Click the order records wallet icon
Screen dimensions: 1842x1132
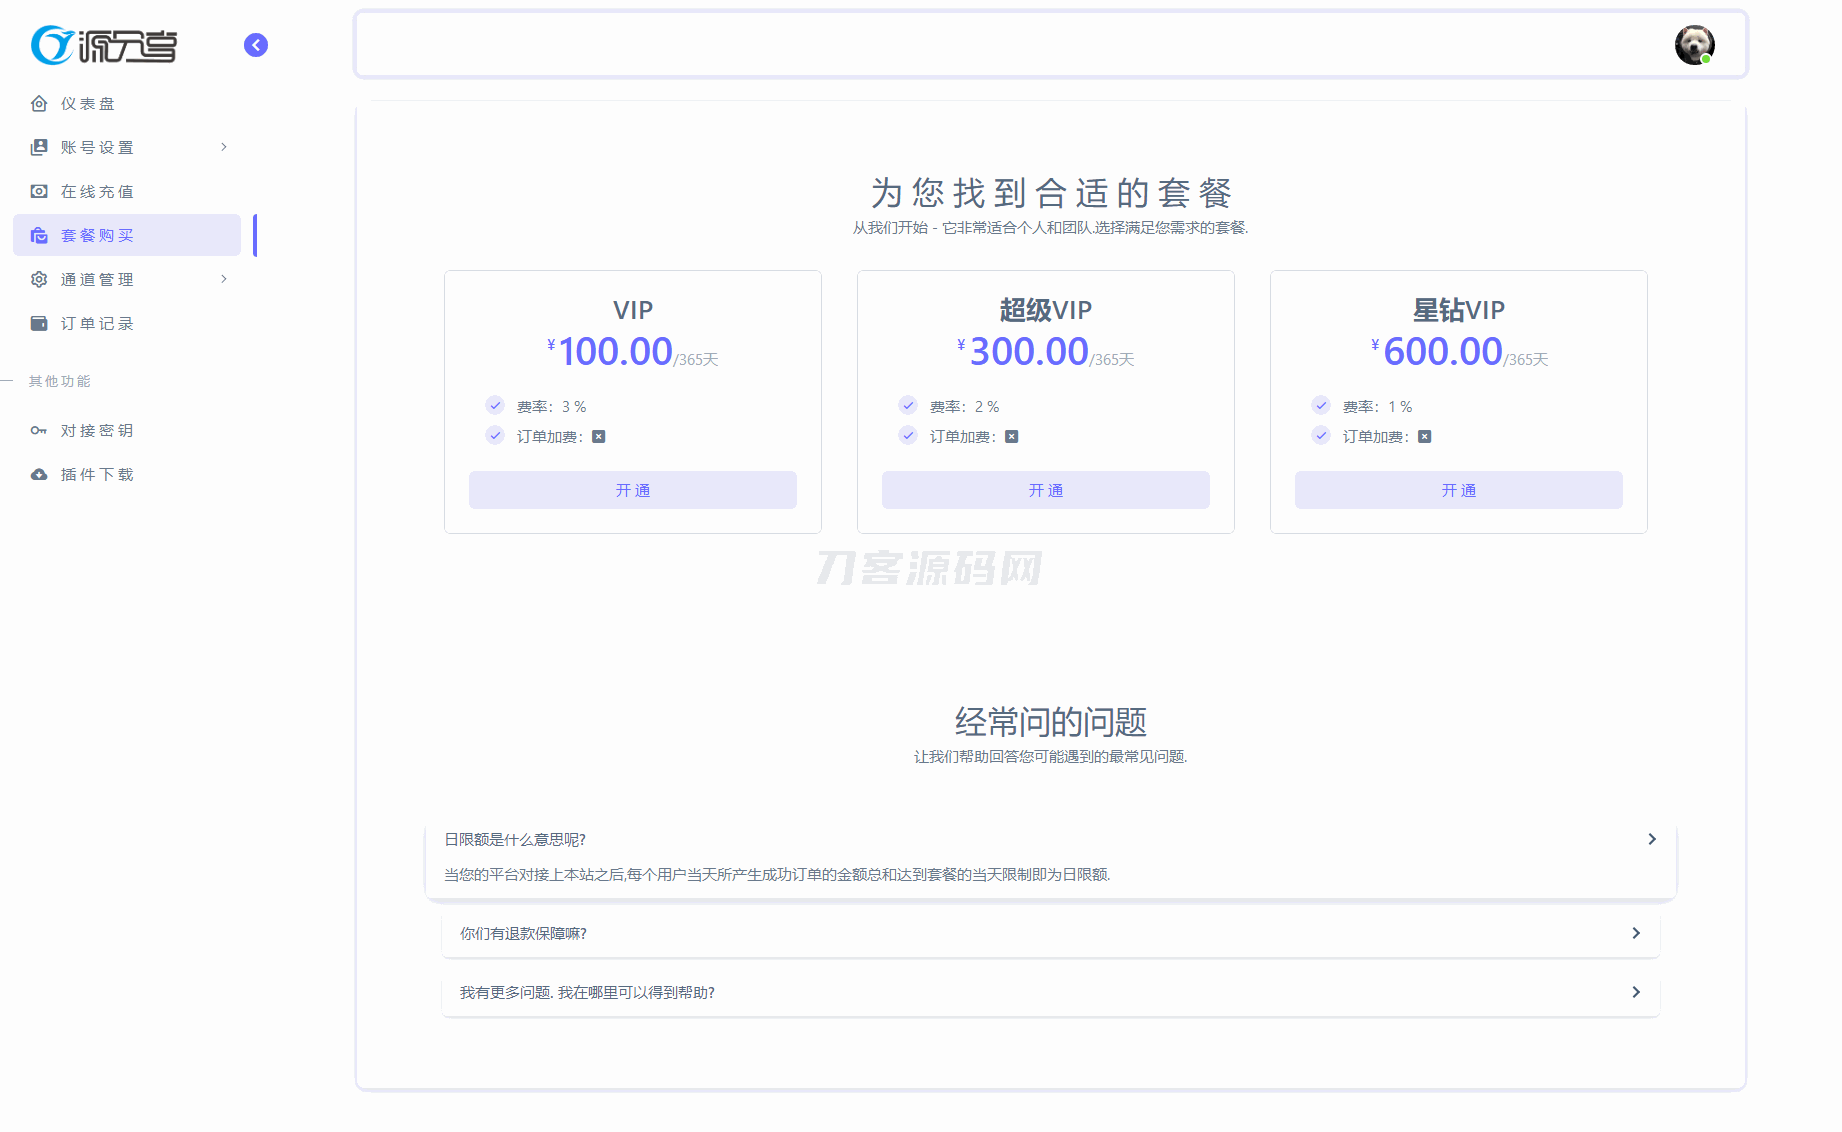39,324
